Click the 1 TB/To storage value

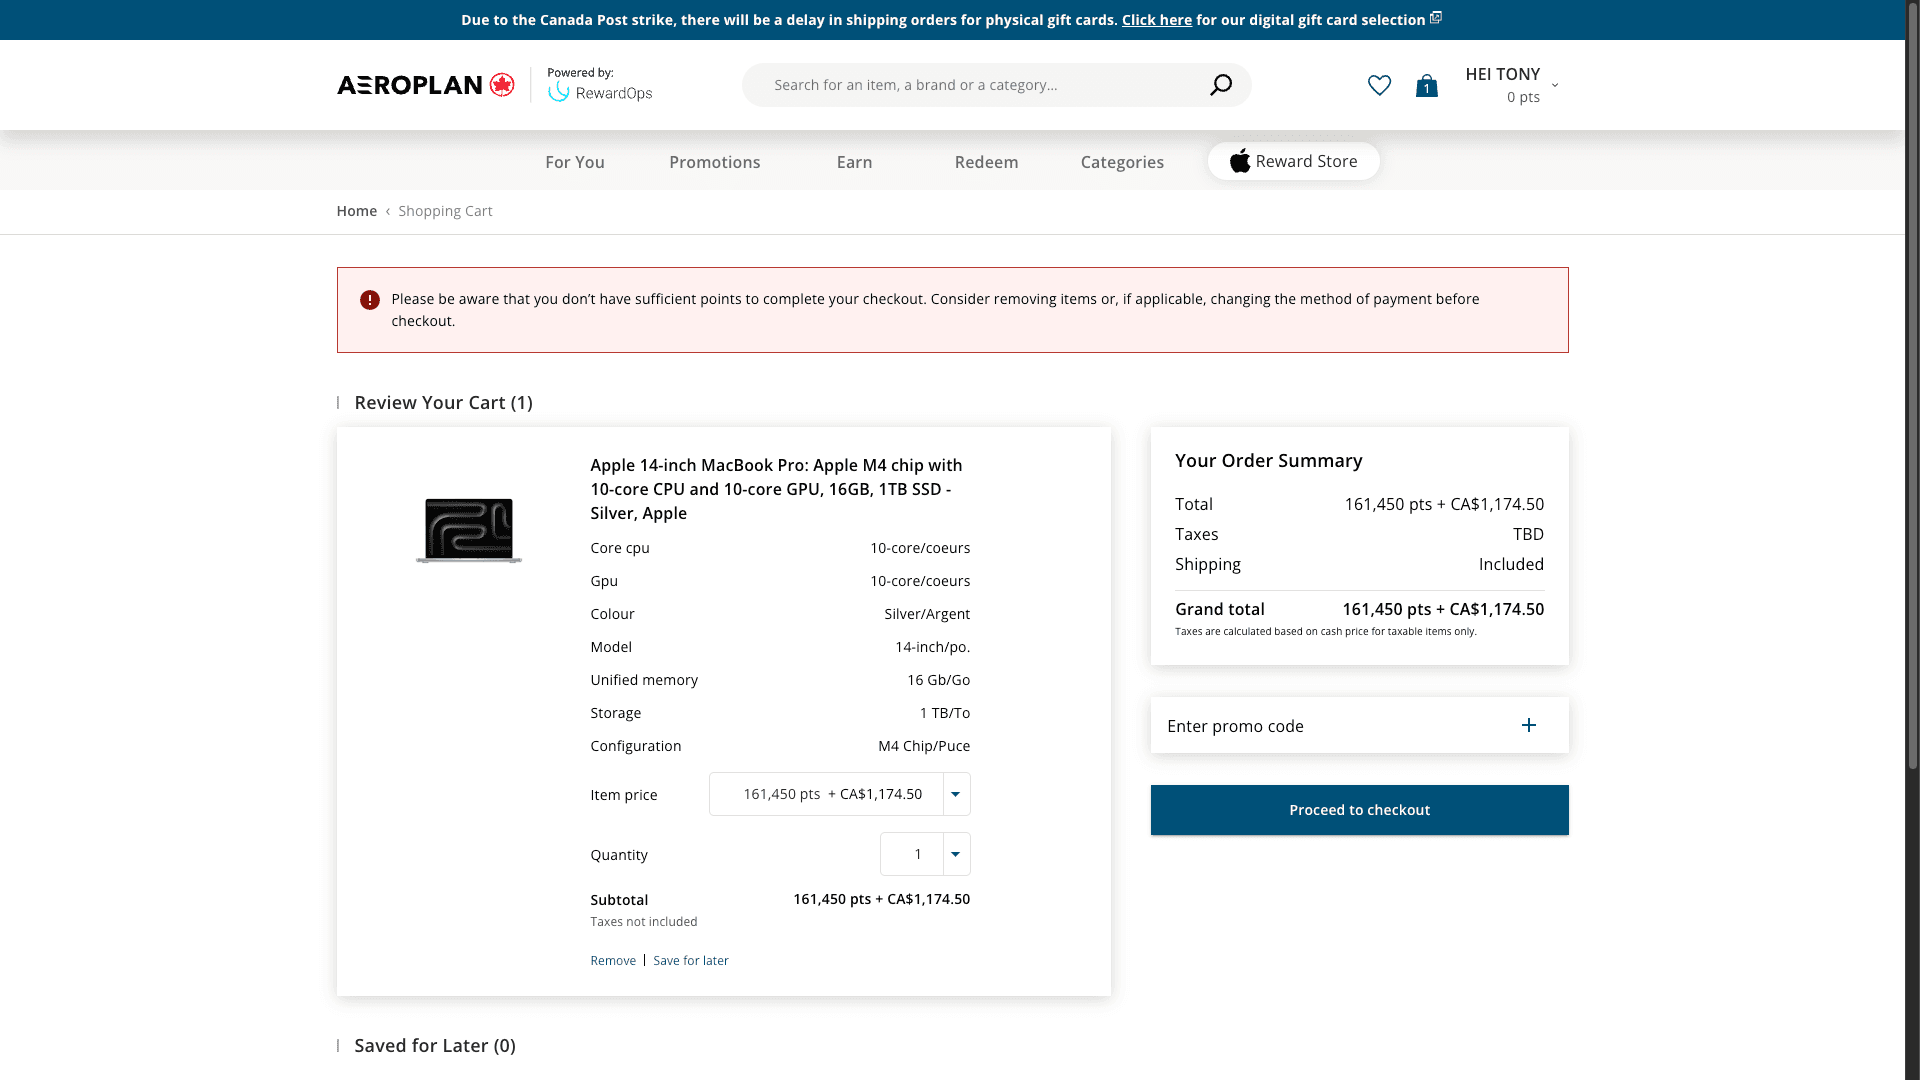tap(945, 713)
